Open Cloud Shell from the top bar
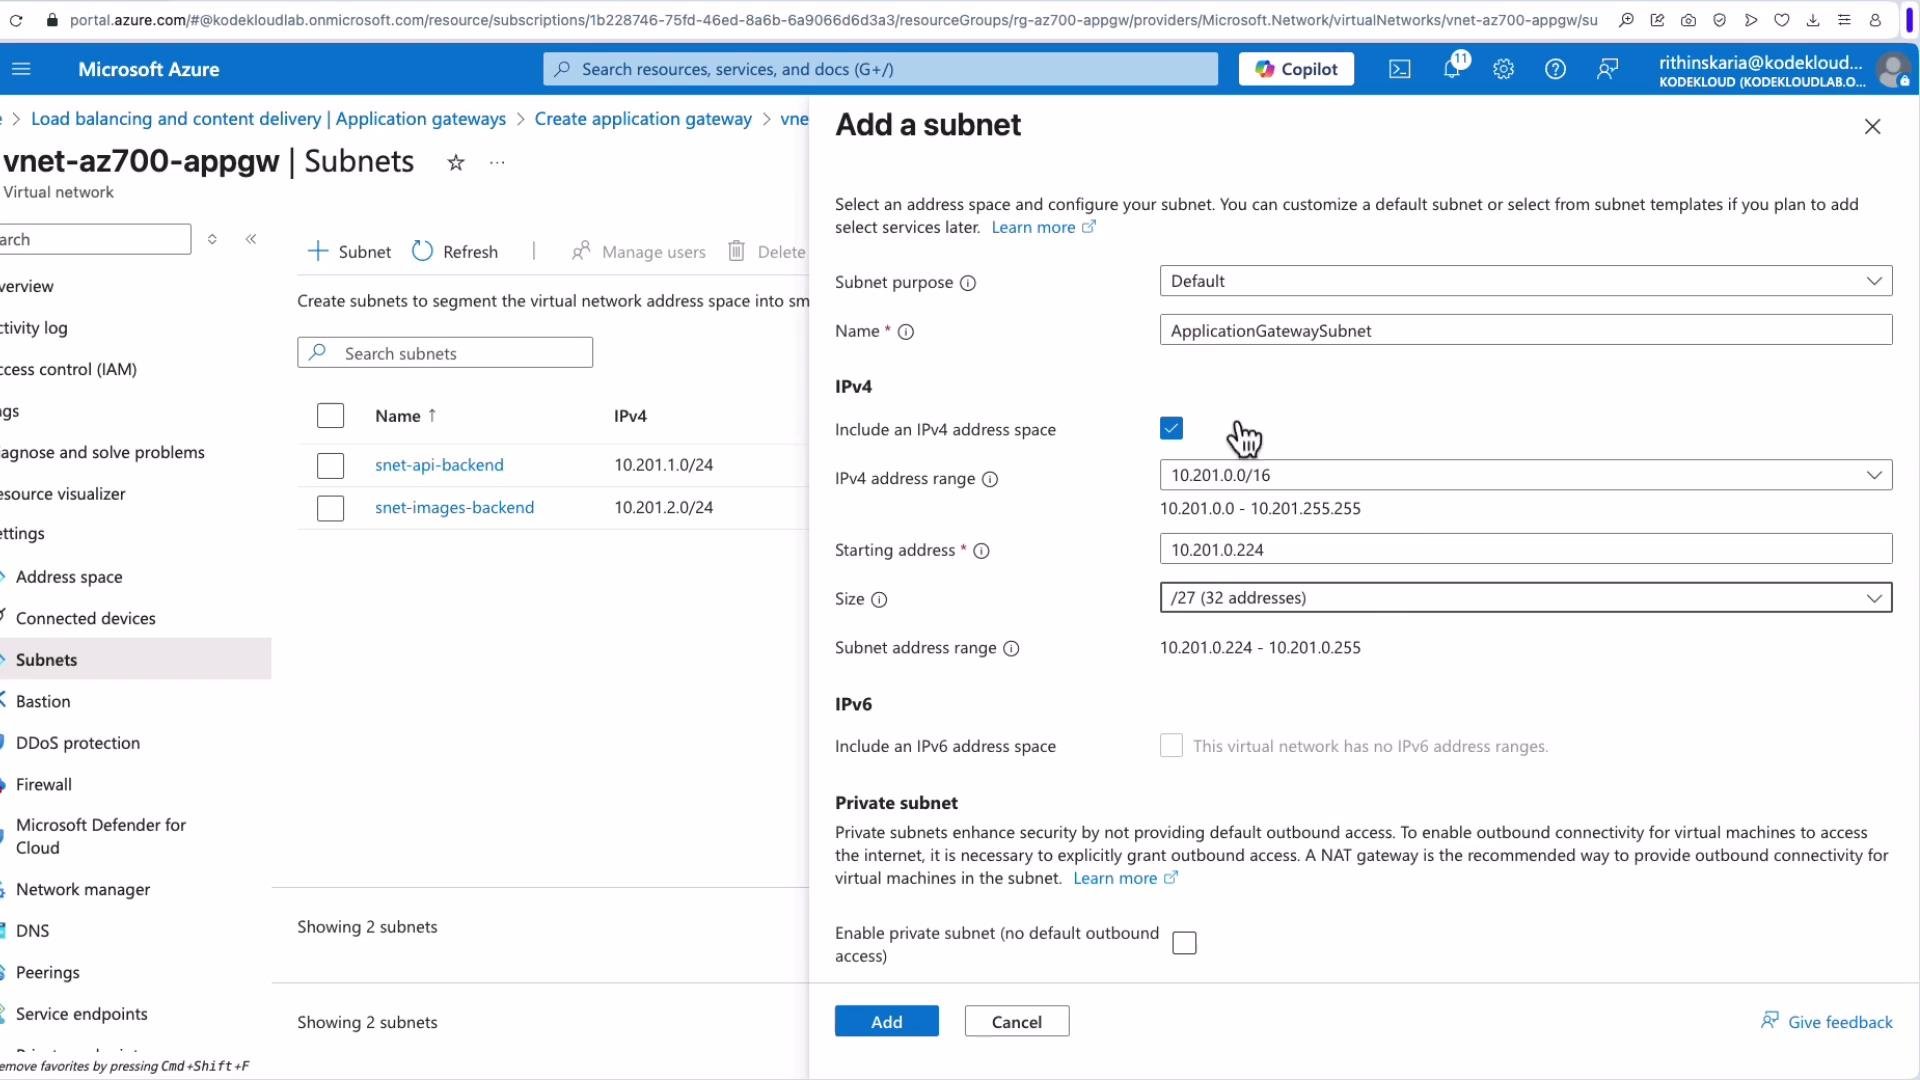Image resolution: width=1920 pixels, height=1080 pixels. click(1400, 69)
